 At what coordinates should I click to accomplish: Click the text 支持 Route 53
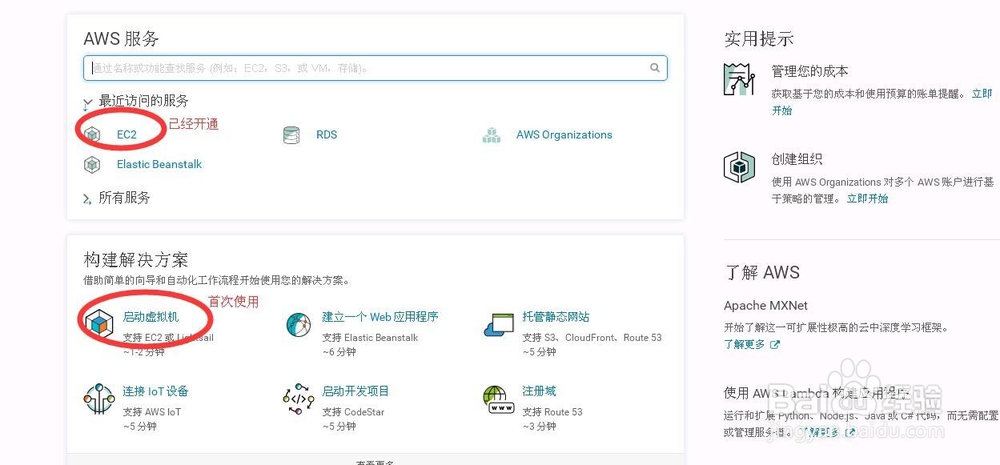552,412
